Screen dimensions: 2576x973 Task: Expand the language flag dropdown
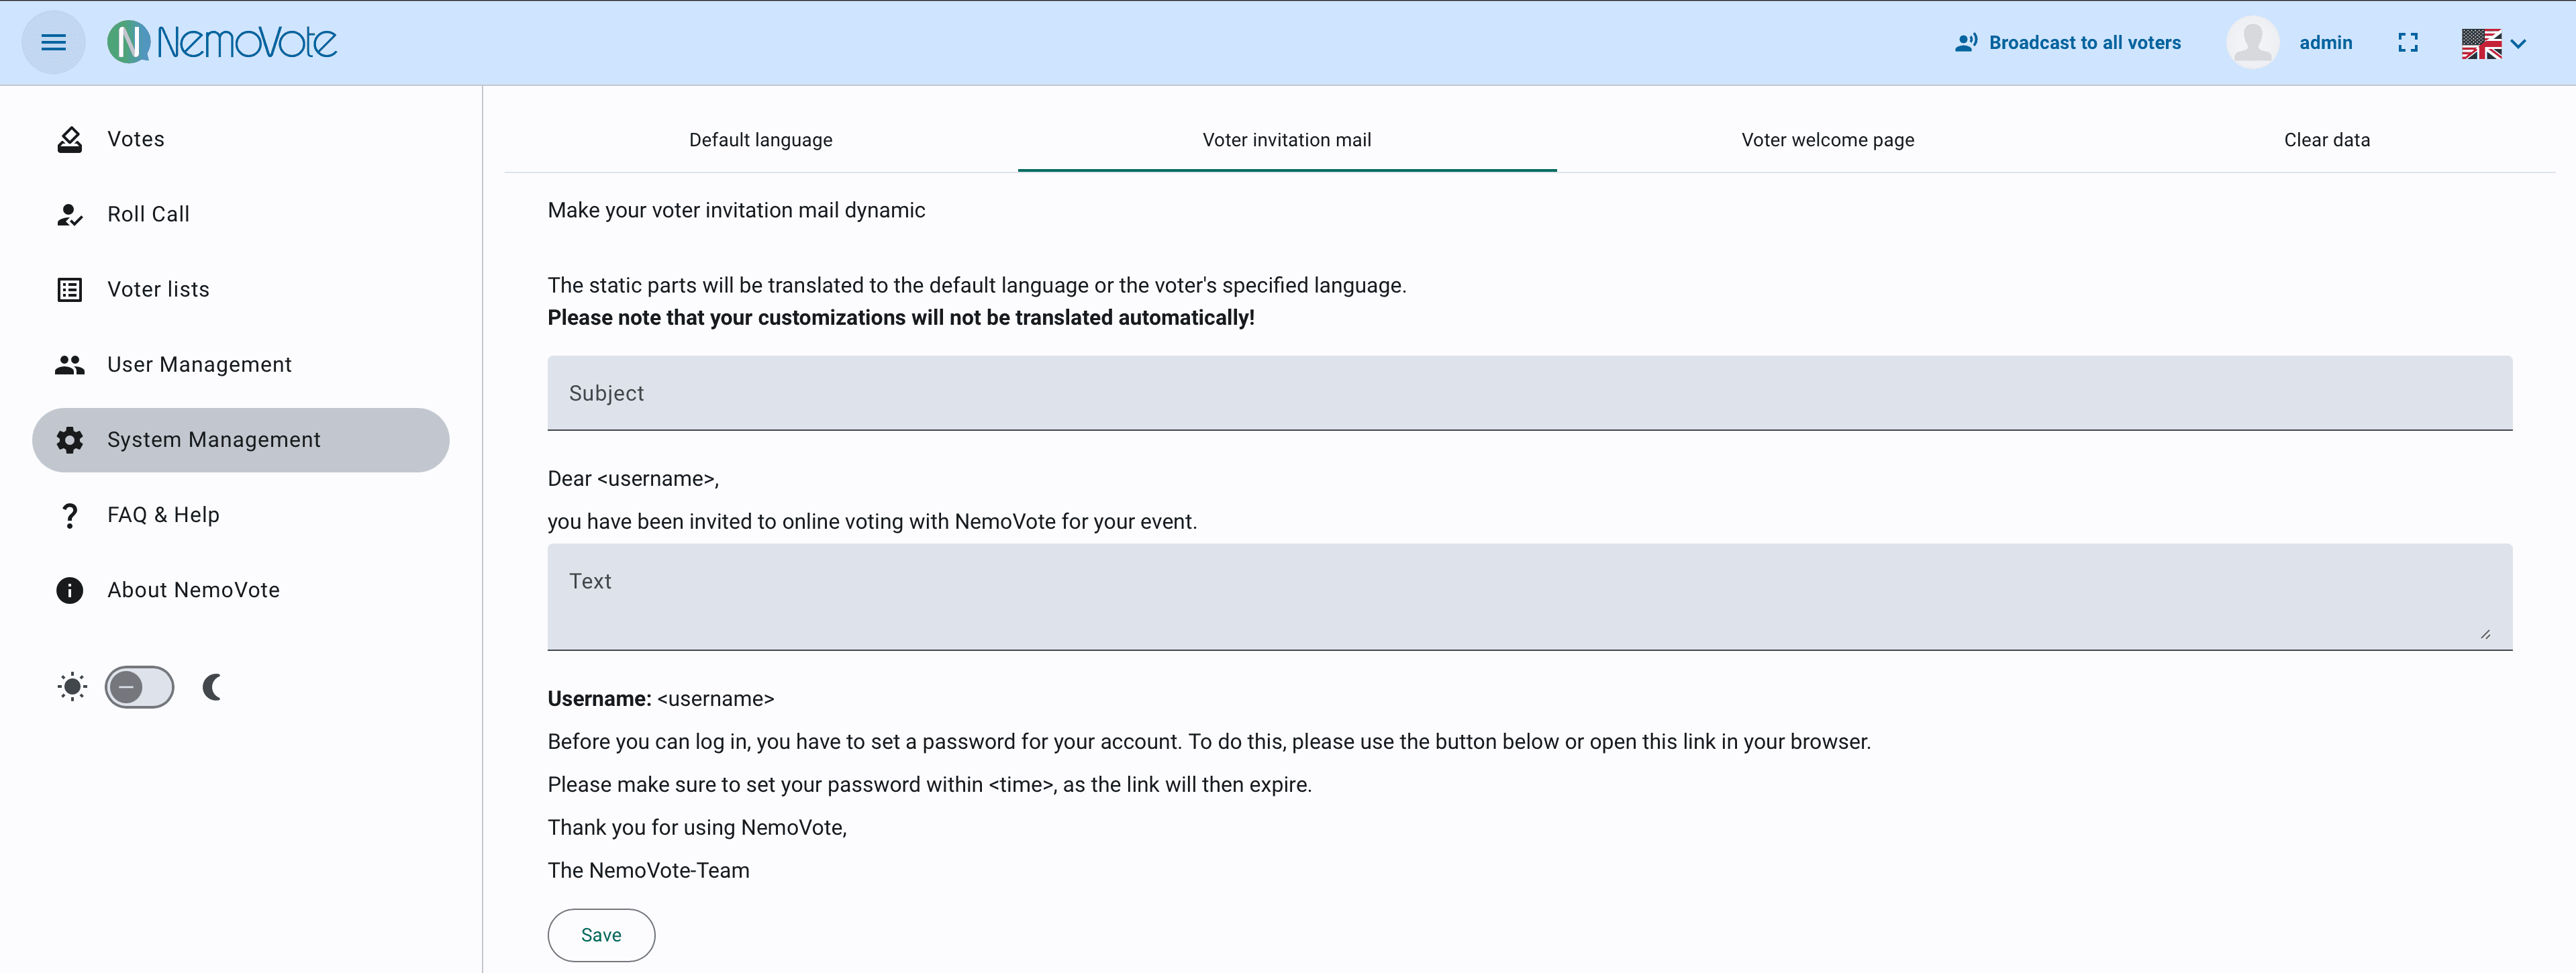click(x=2494, y=43)
